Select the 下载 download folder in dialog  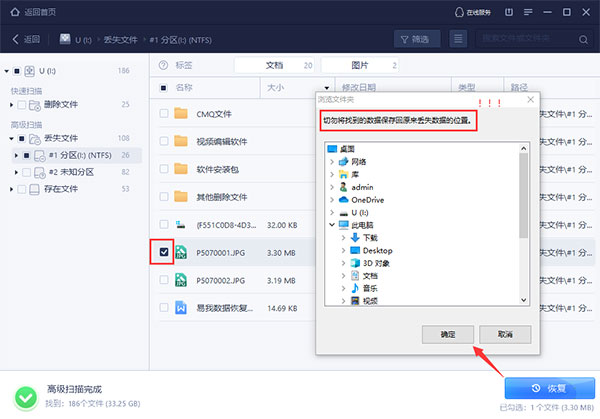click(x=356, y=237)
